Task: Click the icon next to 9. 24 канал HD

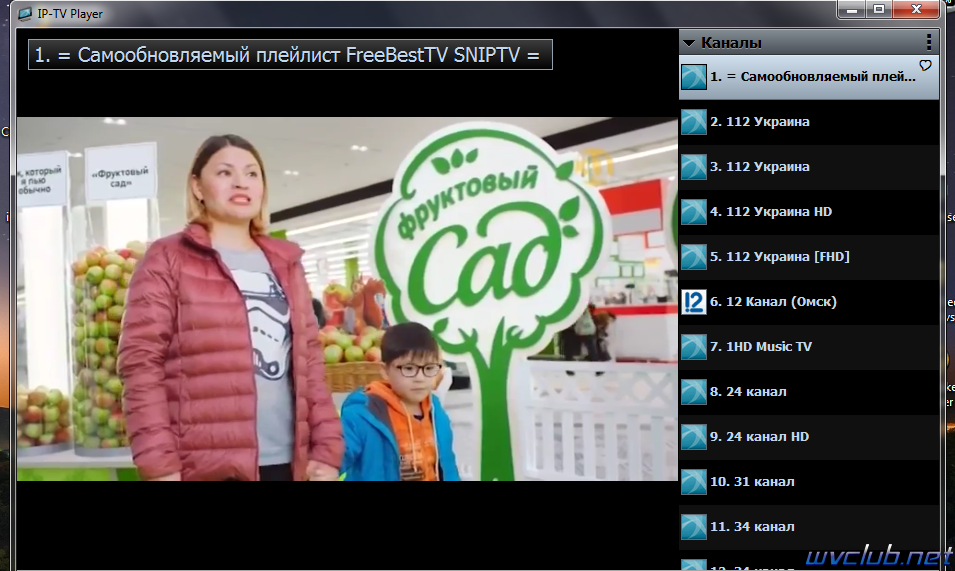Action: pyautogui.click(x=694, y=437)
